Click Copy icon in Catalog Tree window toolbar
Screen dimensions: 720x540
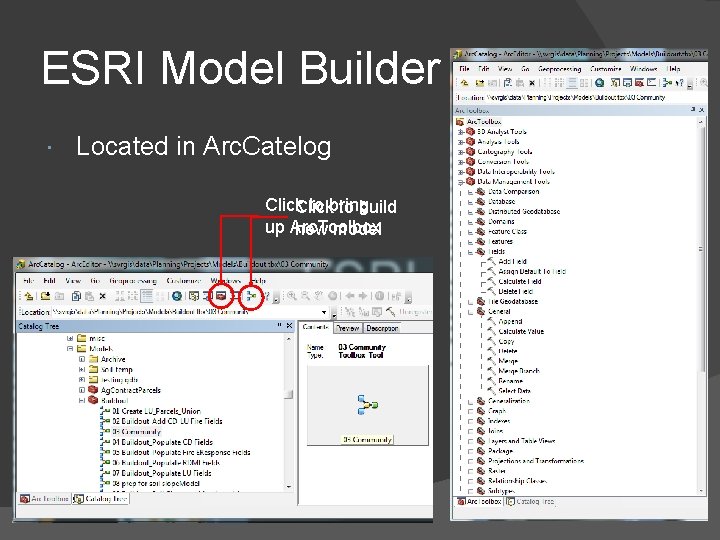pos(76,296)
